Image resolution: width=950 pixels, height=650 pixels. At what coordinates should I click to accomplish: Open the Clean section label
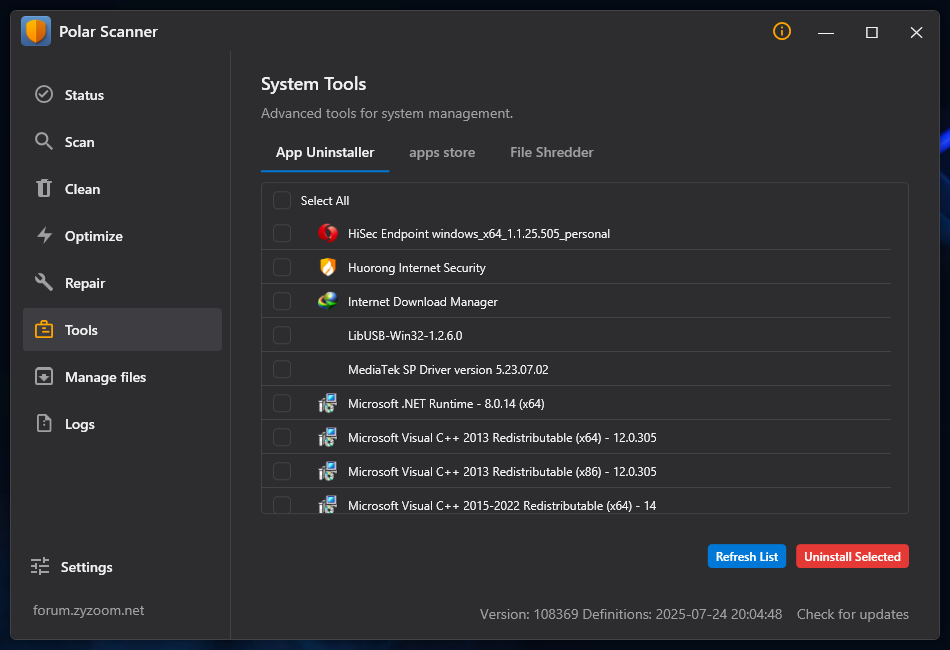pyautogui.click(x=82, y=189)
